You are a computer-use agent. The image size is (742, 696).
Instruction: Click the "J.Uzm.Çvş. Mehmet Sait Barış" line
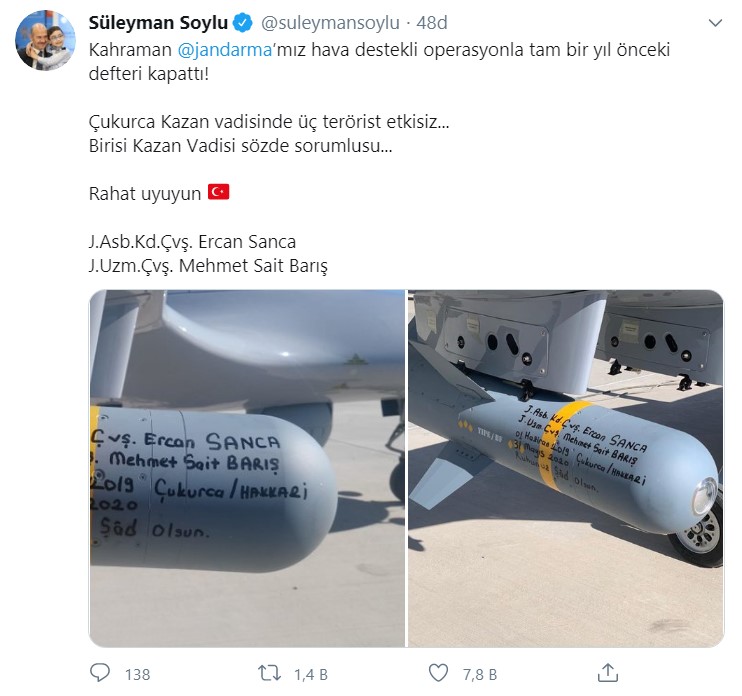tap(208, 266)
